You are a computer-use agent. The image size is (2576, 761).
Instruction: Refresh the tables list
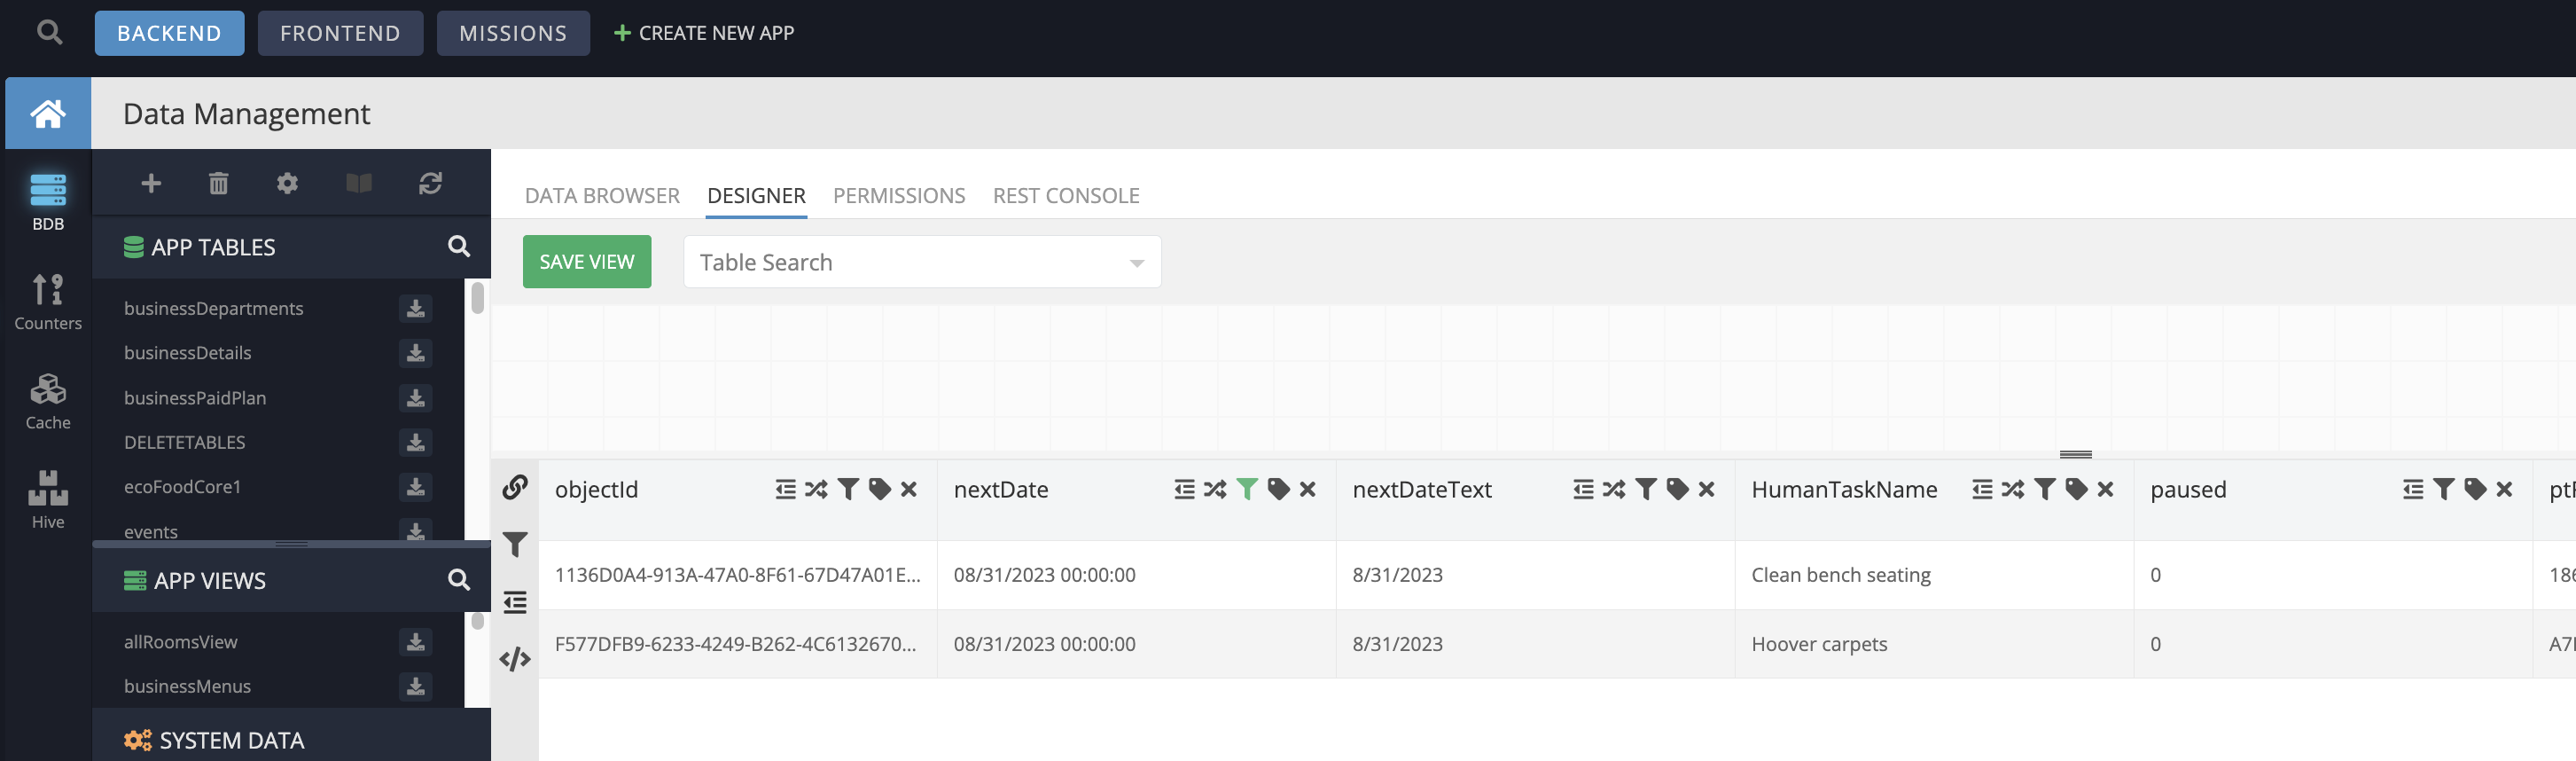430,183
